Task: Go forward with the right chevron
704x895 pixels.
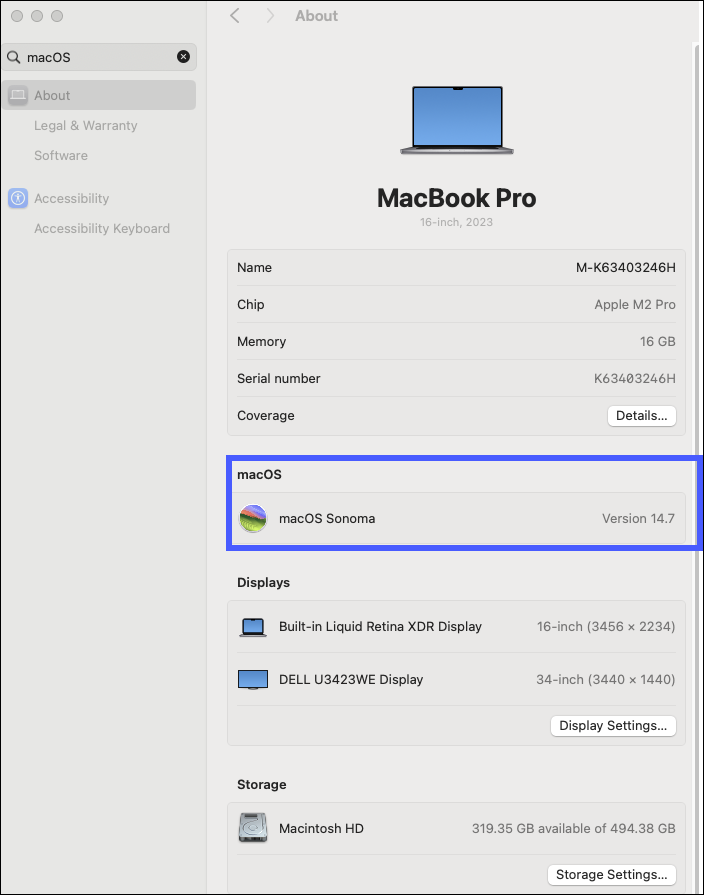Action: coord(270,16)
